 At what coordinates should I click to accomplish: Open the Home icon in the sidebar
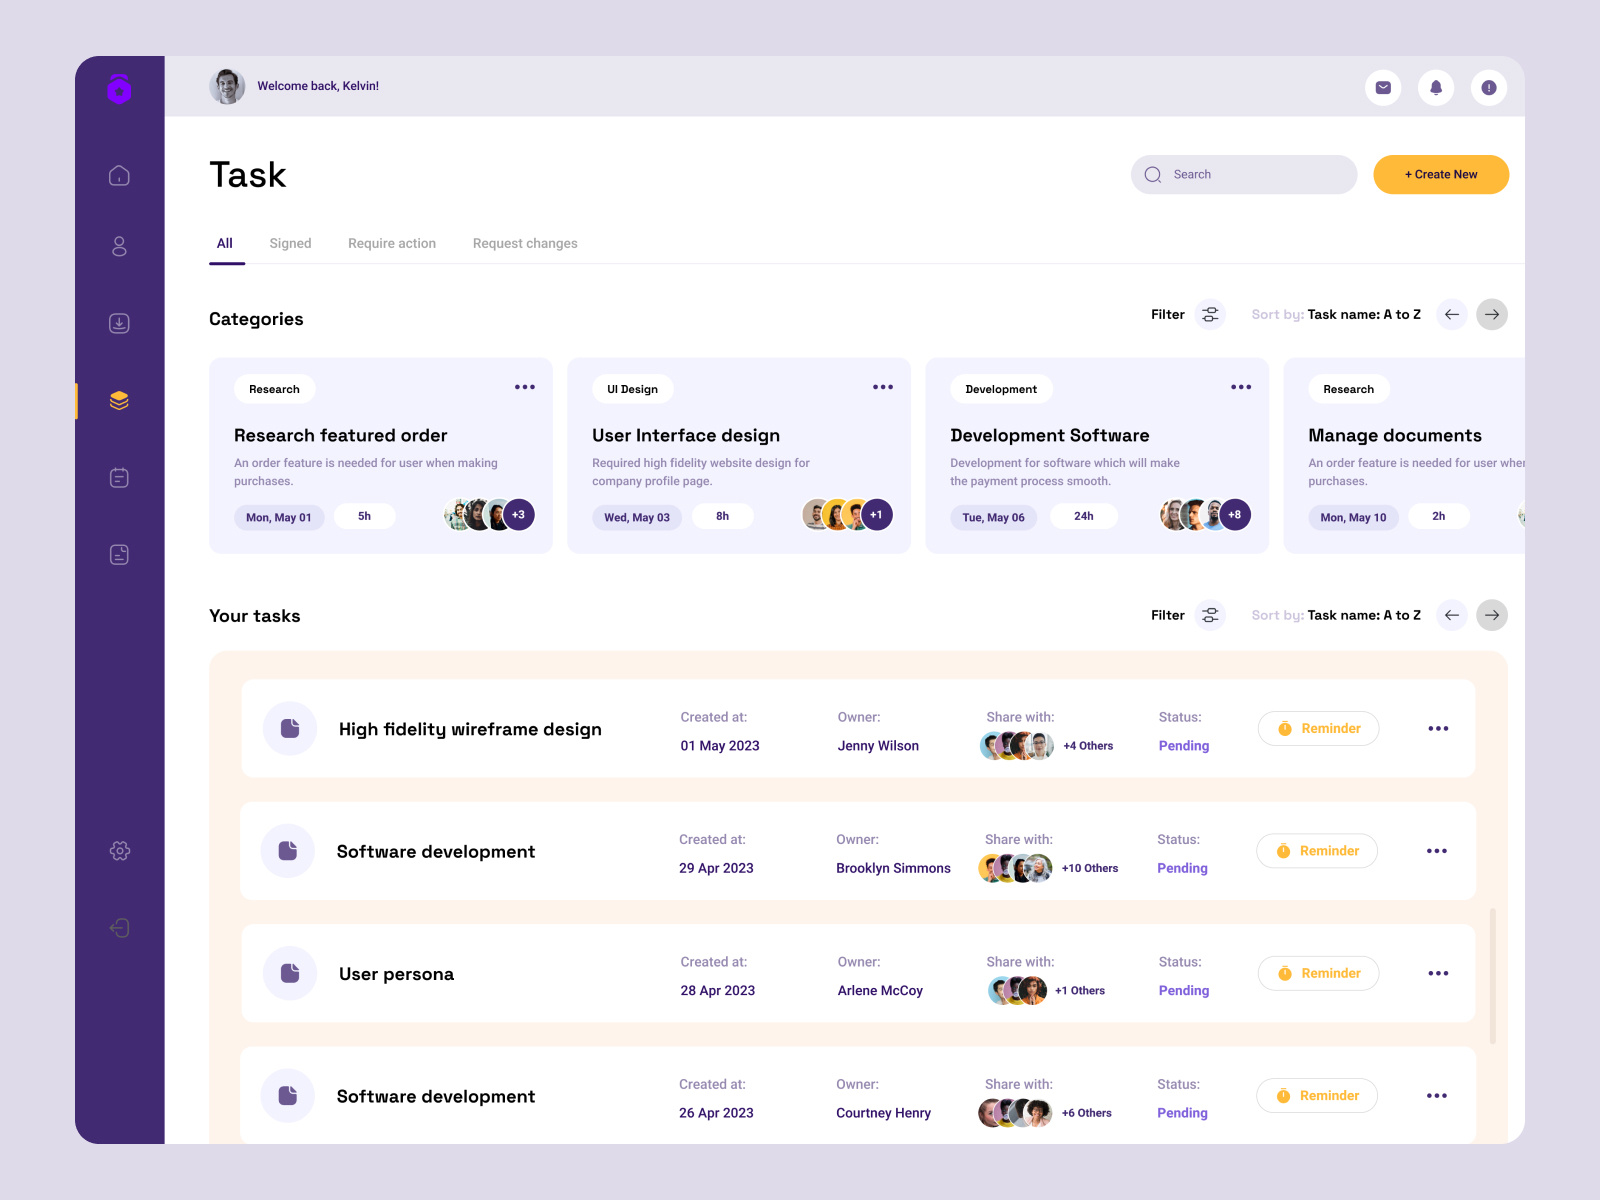click(119, 174)
